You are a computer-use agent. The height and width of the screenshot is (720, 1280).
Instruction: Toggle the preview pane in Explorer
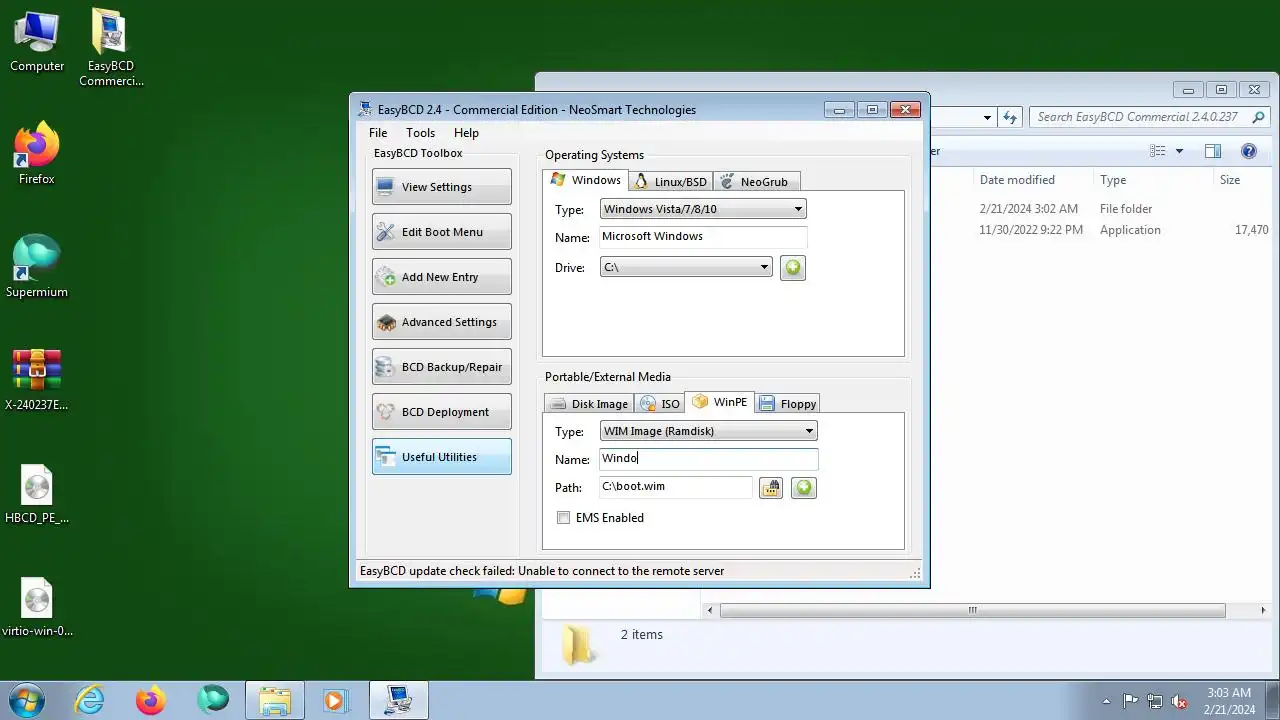click(x=1213, y=151)
